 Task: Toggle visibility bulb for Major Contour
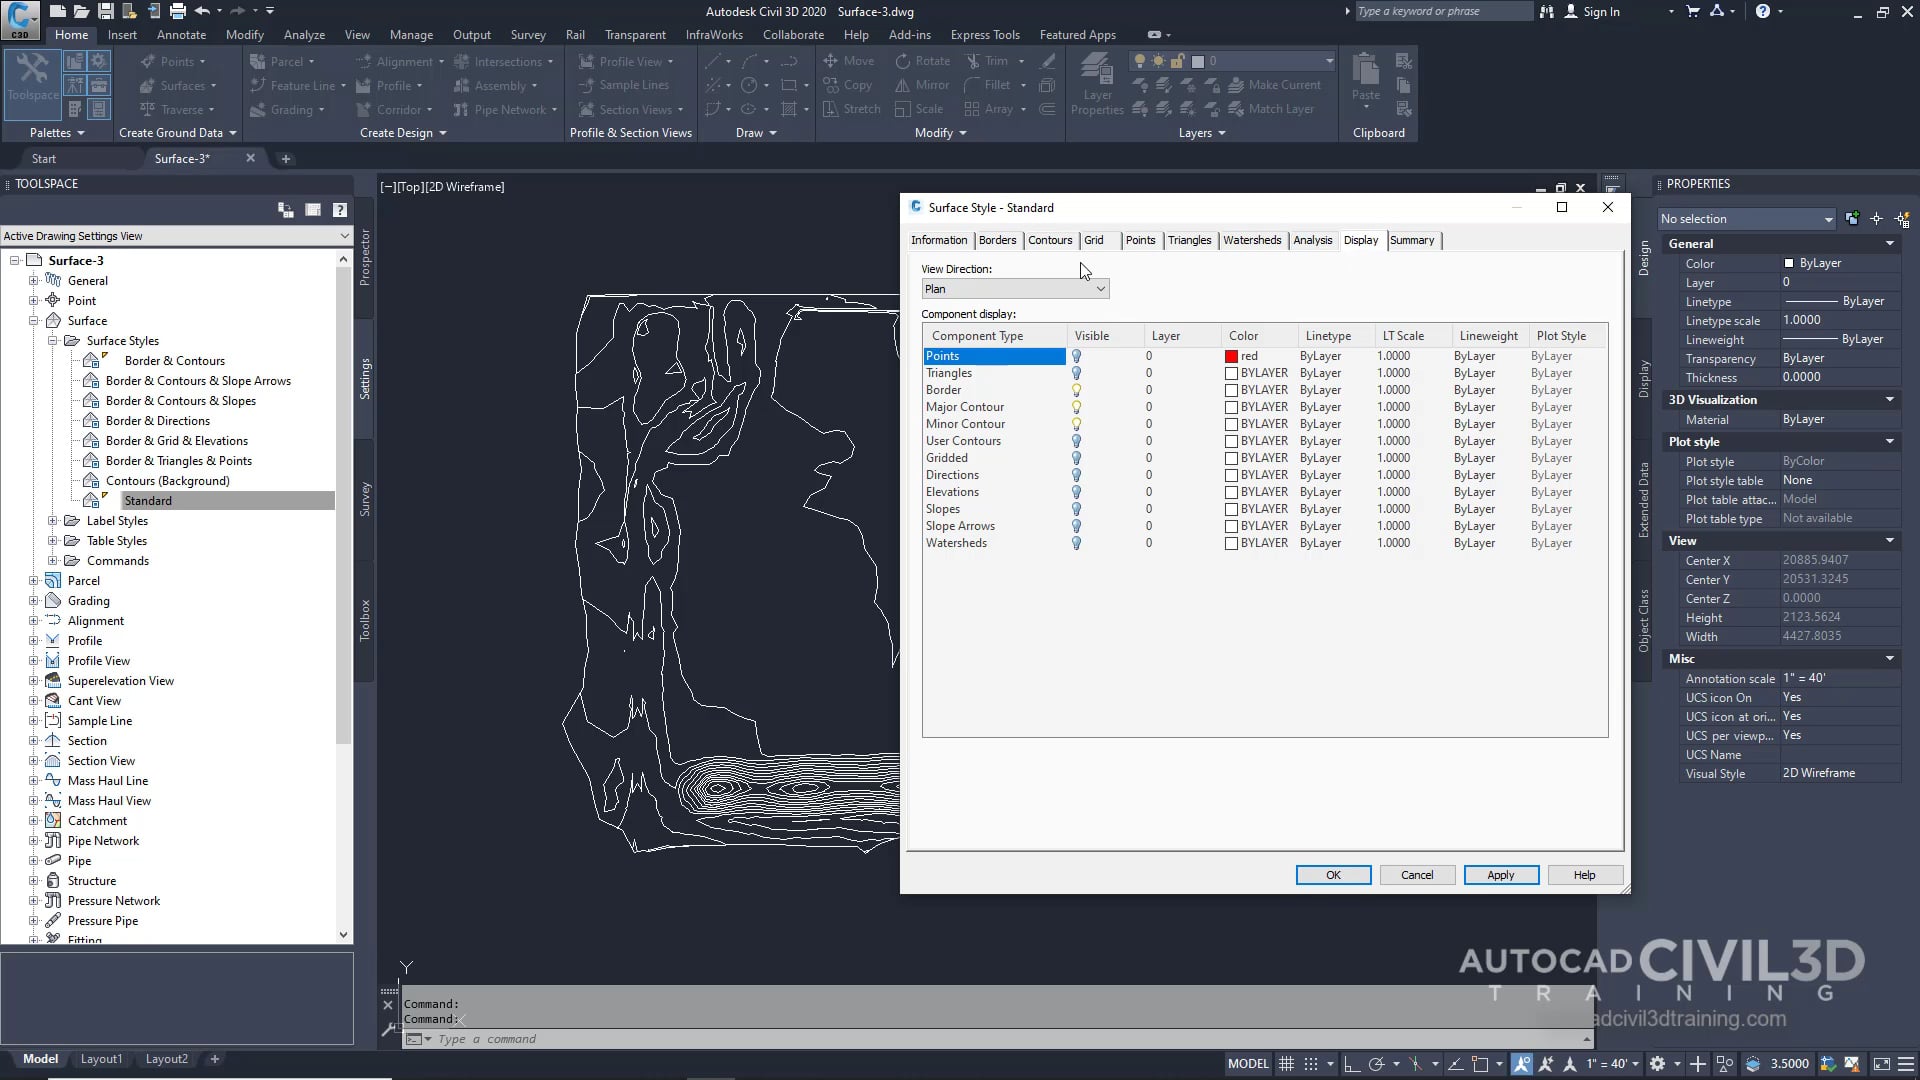tap(1077, 407)
